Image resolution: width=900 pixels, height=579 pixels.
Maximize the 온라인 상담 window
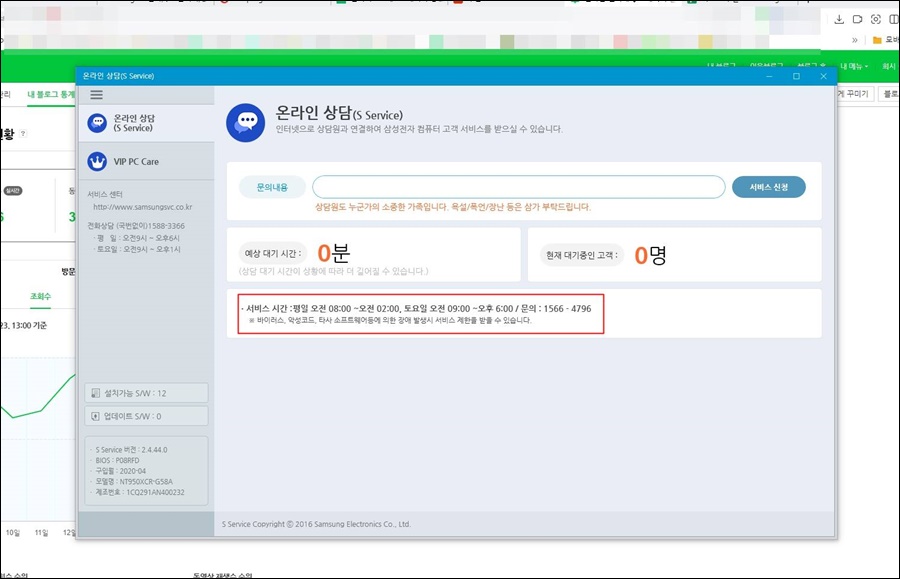pyautogui.click(x=796, y=76)
